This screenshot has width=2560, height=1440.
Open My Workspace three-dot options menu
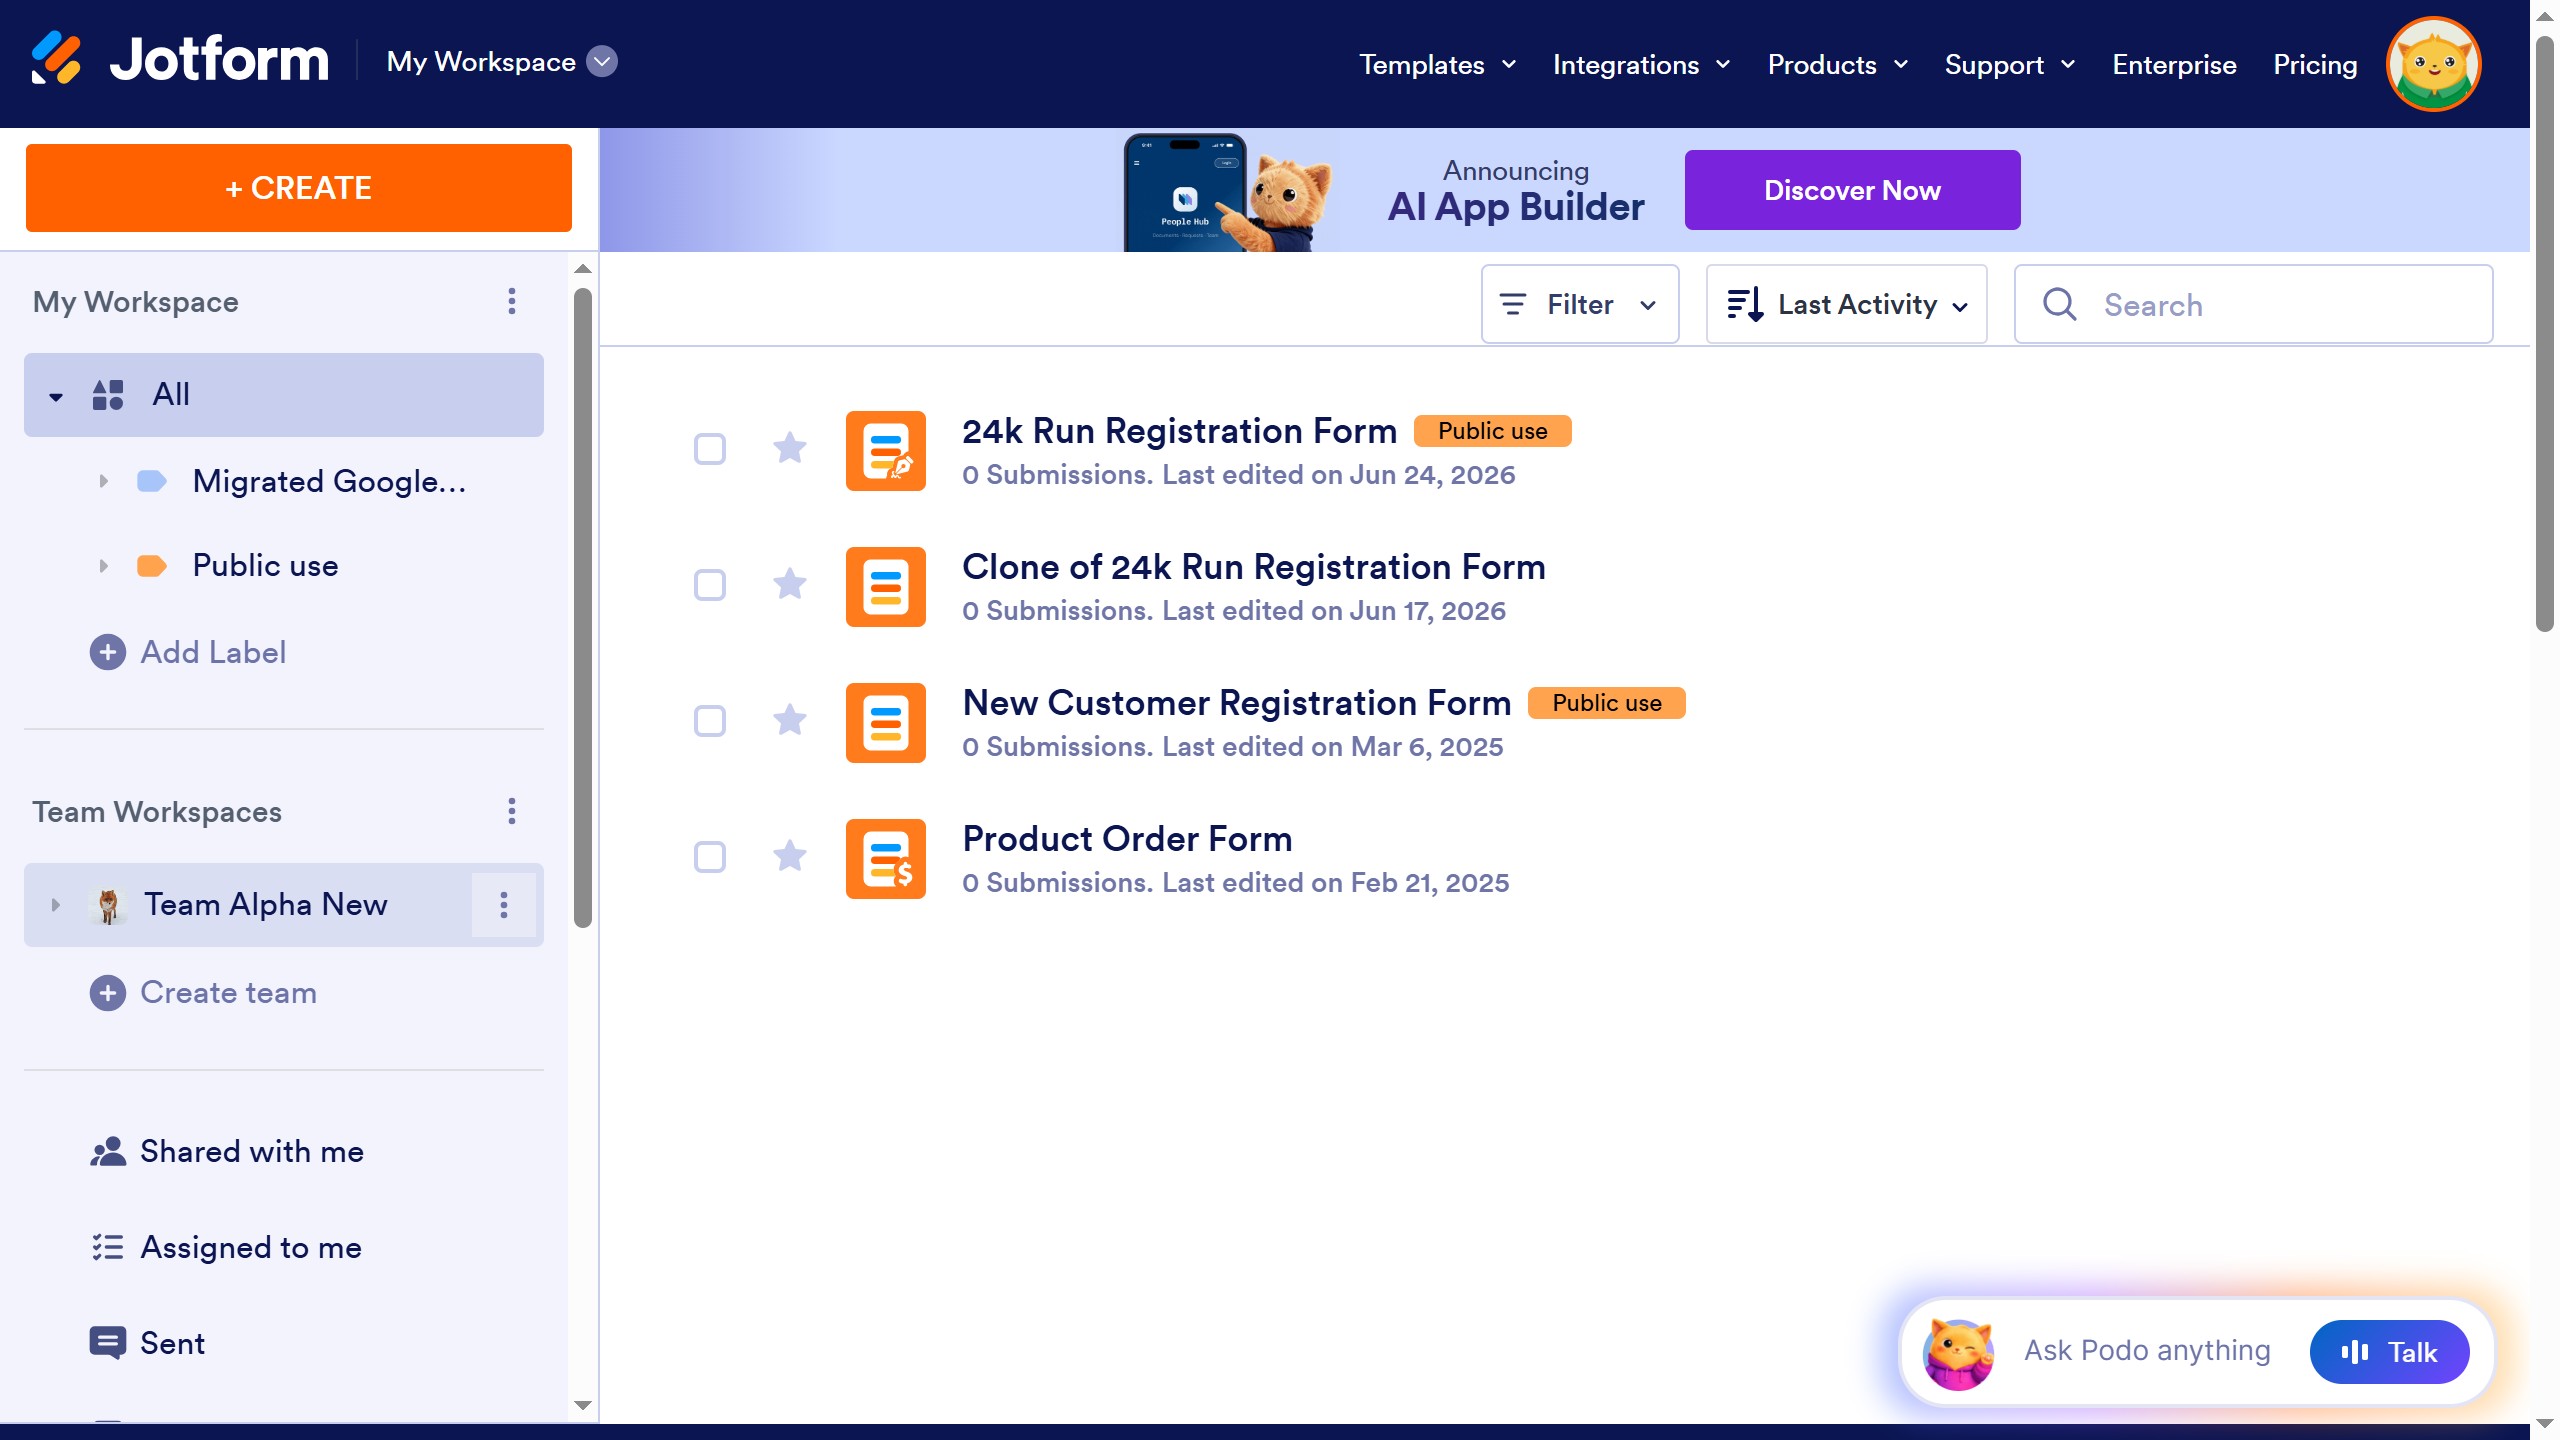click(512, 301)
